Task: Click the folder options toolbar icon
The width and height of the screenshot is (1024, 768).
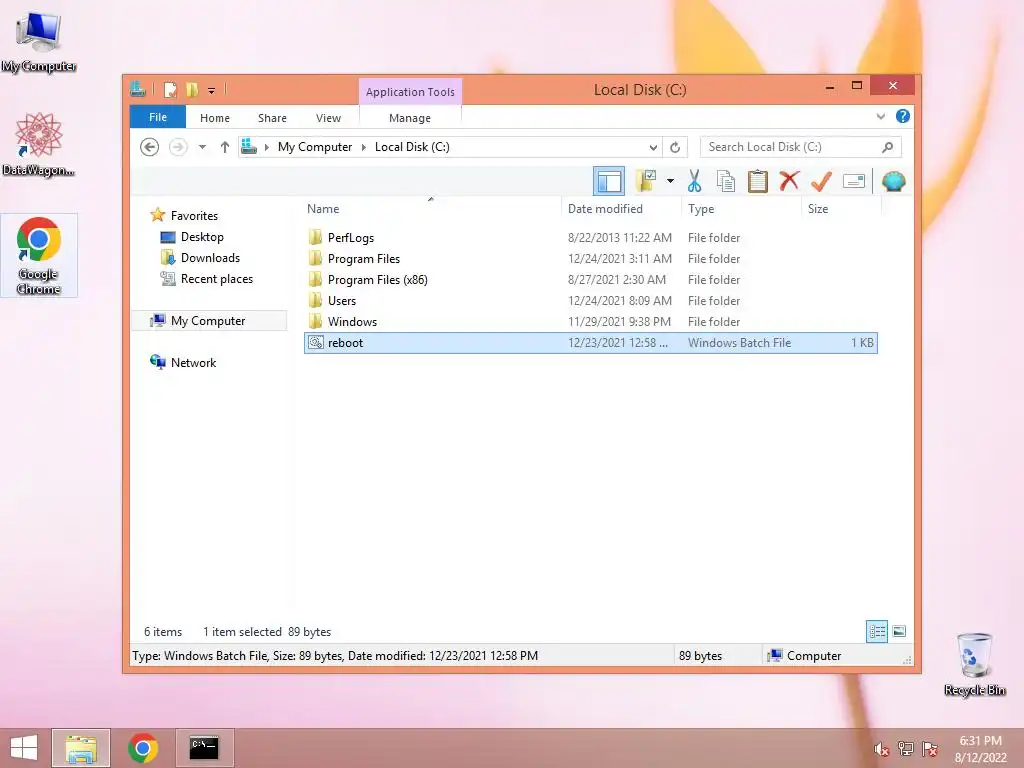Action: click(646, 181)
